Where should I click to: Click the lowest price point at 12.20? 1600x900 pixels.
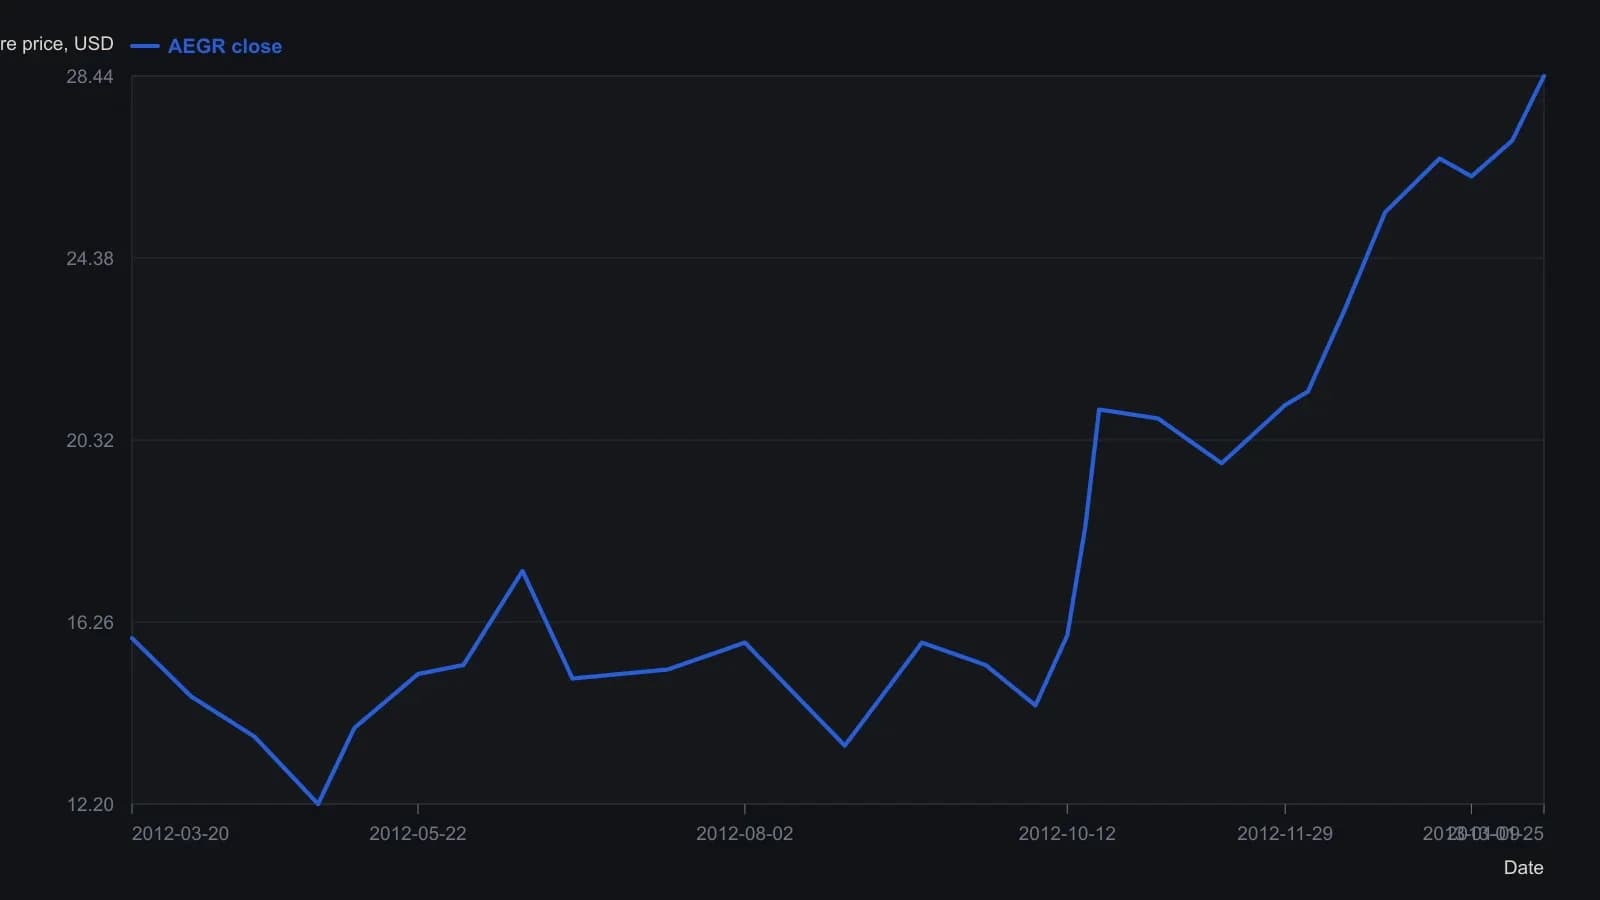click(318, 804)
